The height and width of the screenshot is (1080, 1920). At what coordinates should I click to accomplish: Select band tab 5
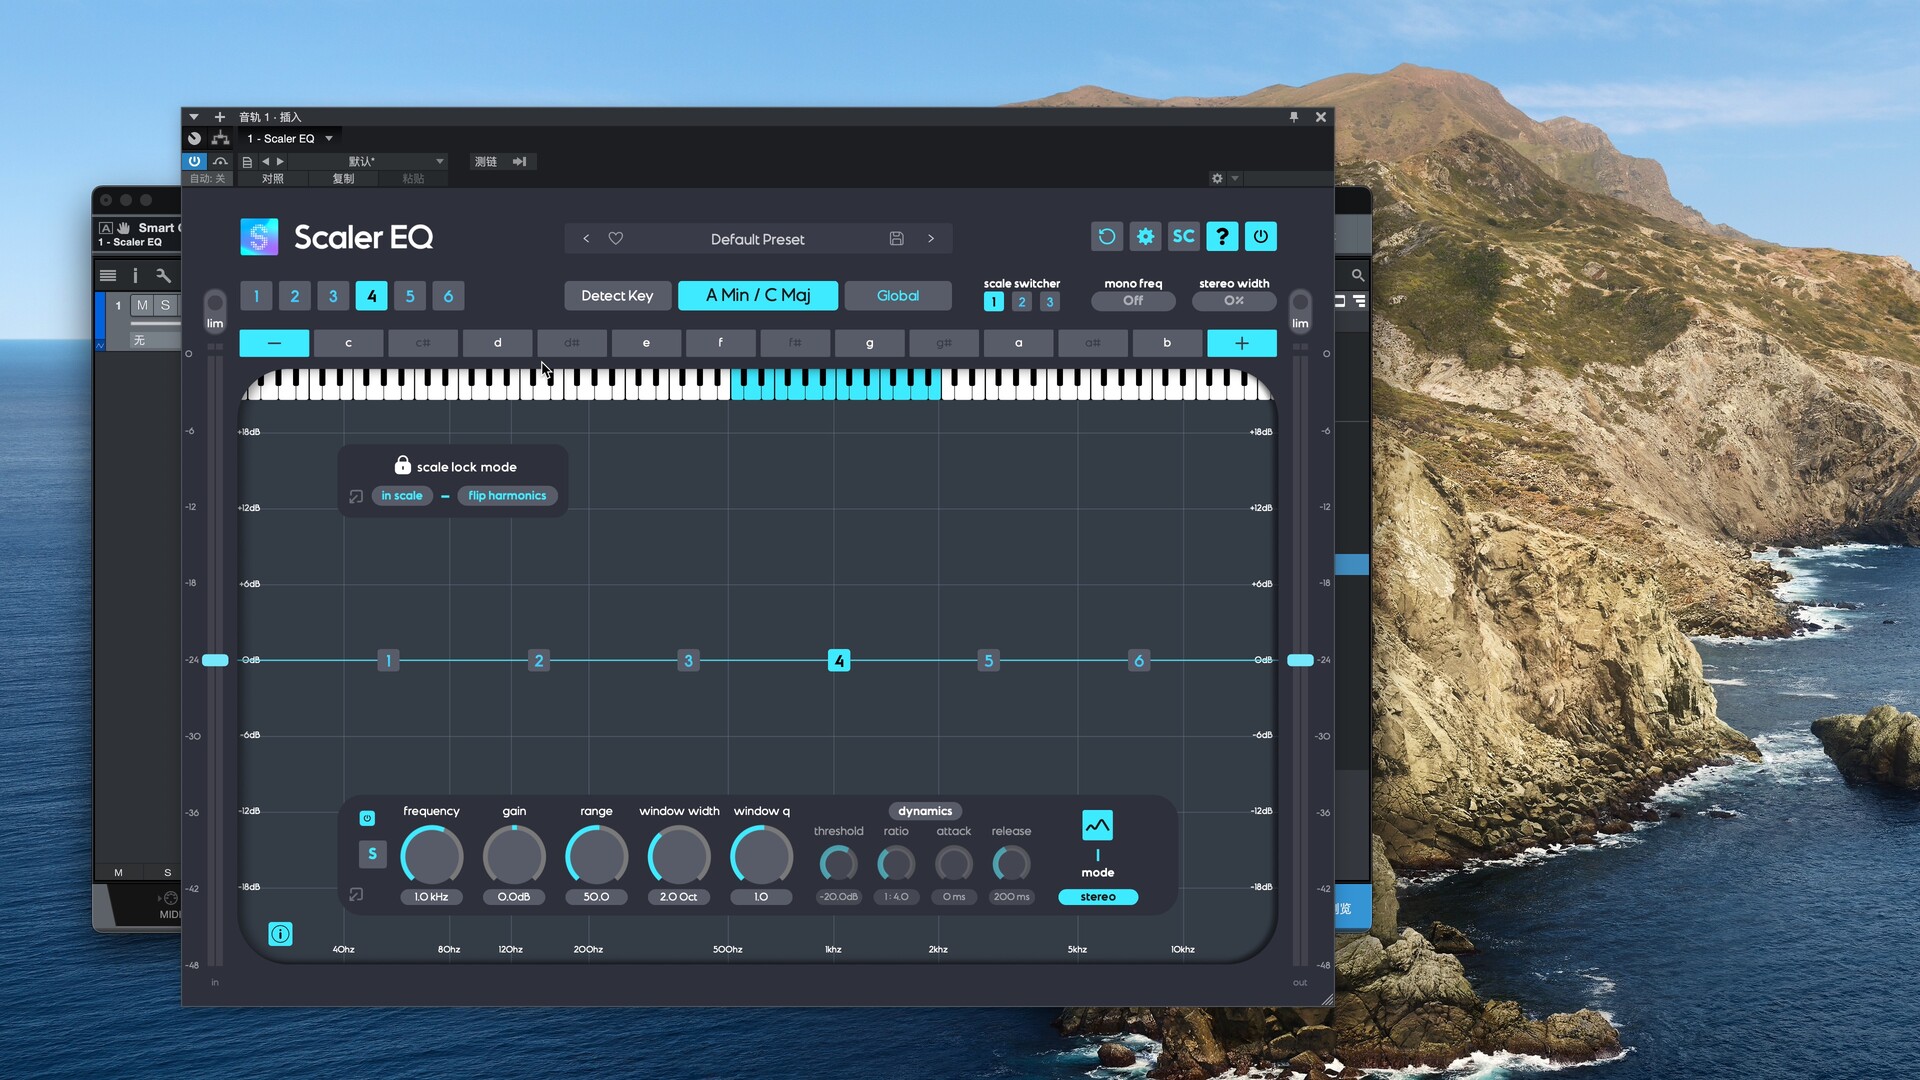point(410,296)
